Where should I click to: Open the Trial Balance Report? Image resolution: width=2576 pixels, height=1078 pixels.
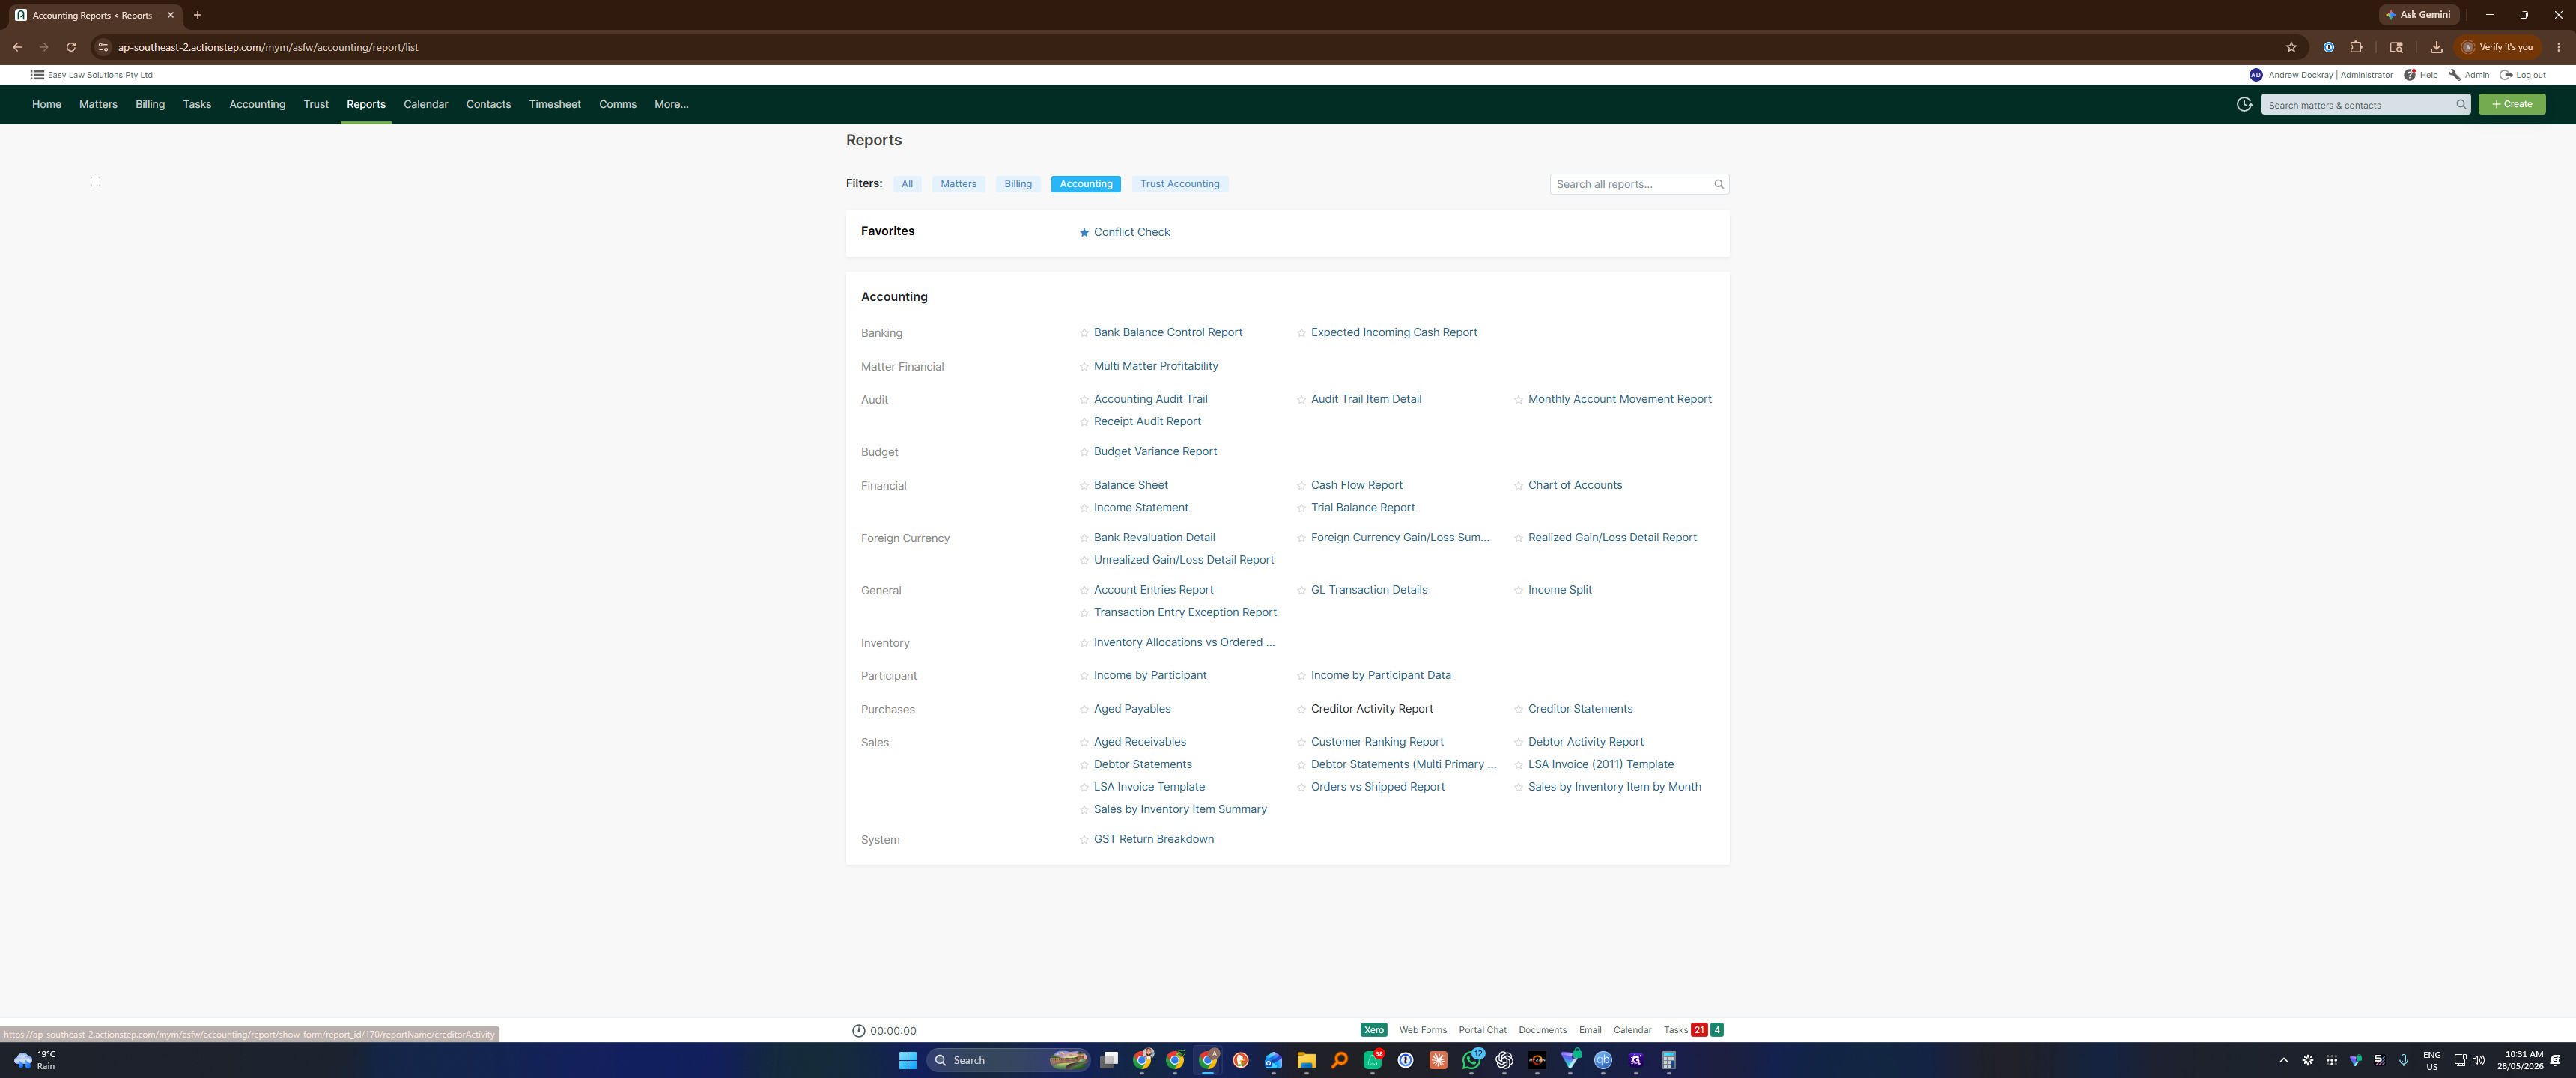pyautogui.click(x=1362, y=508)
